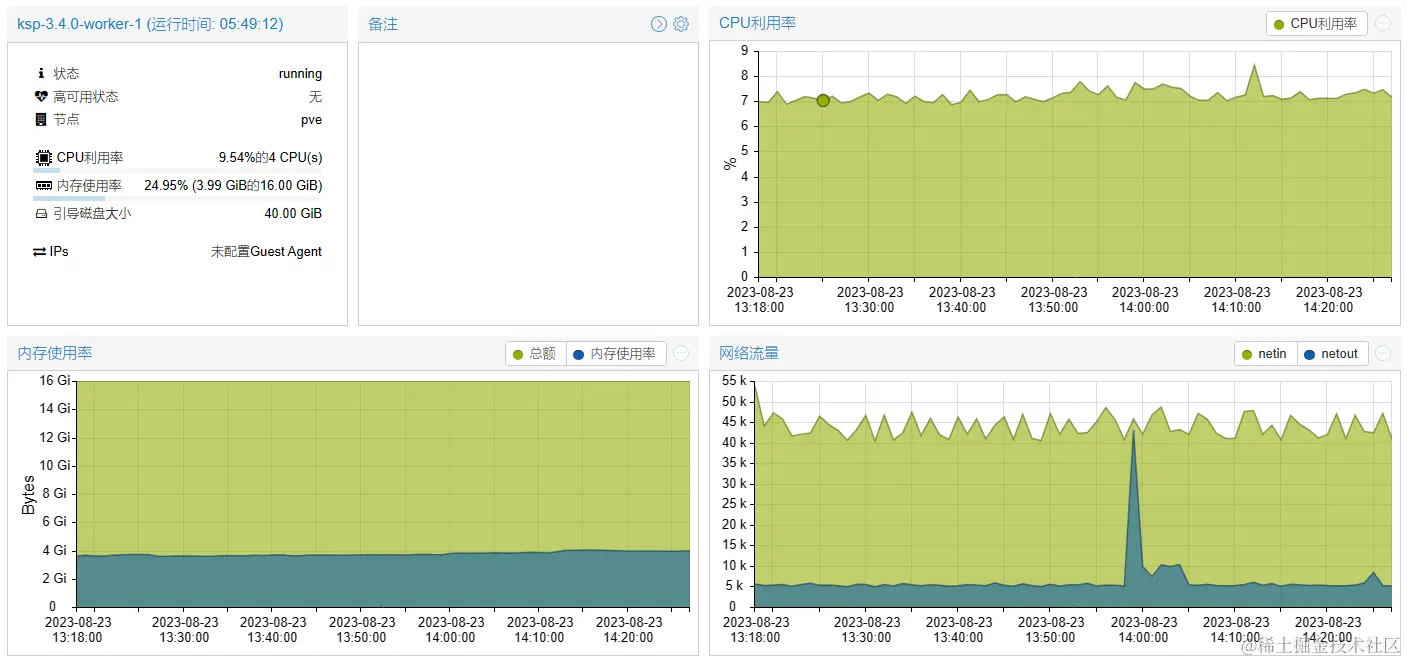1407x662 pixels.
Task: Click the zoom reset circle in 内存使用率 chart header
Action: click(681, 353)
